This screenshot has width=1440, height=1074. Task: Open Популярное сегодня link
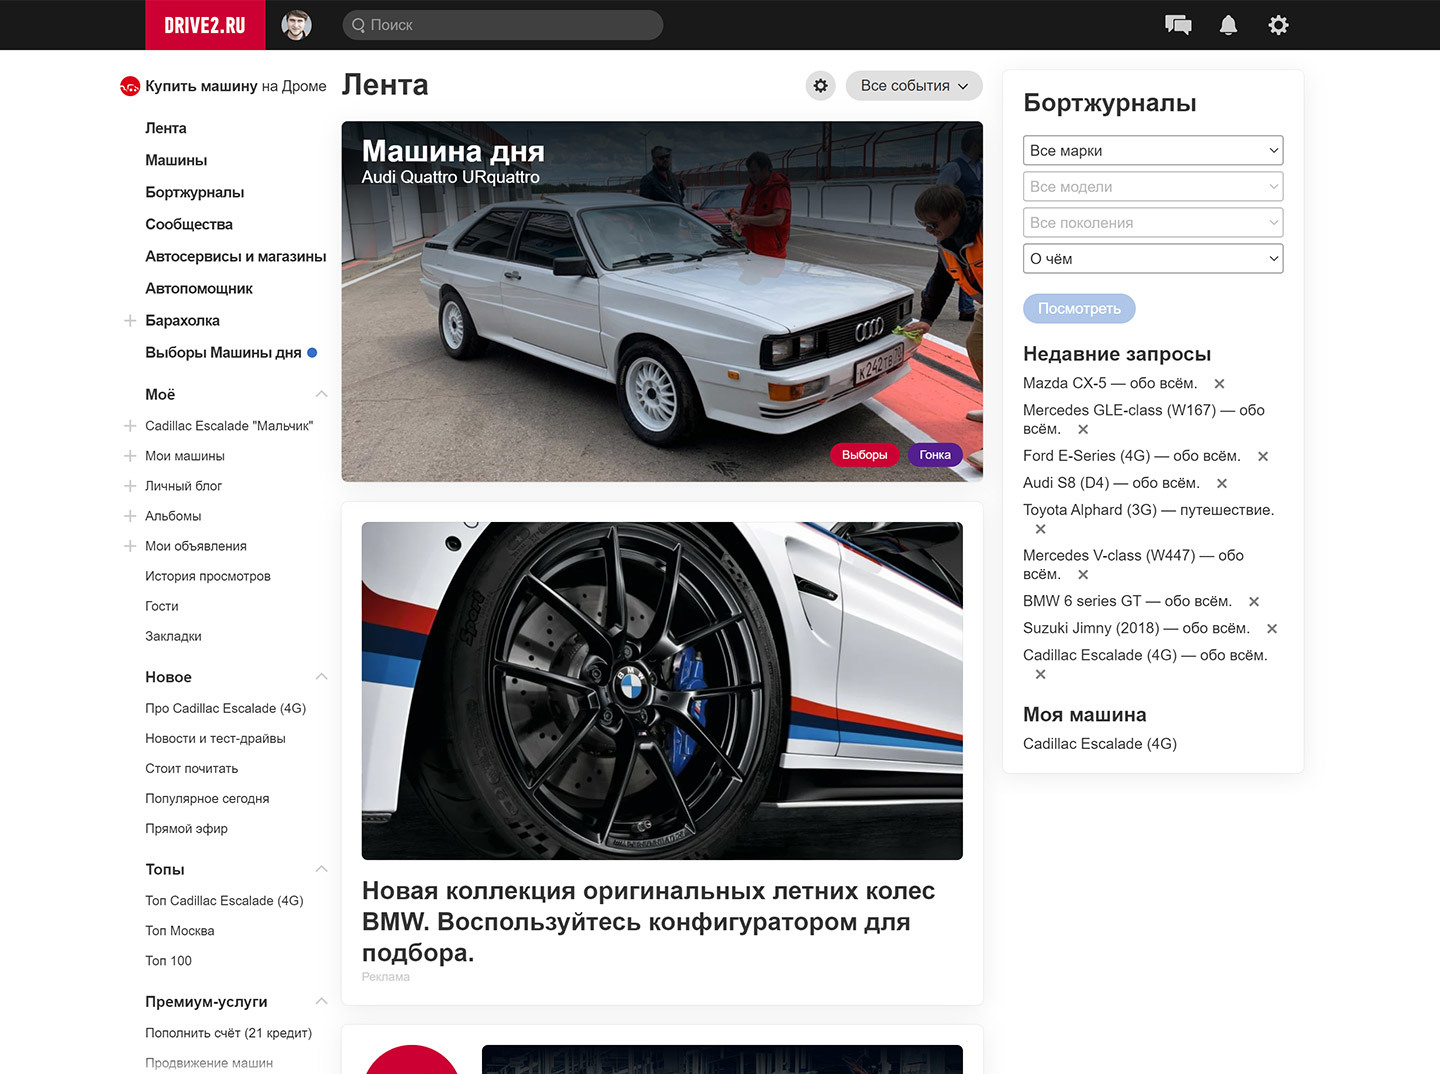coord(207,798)
